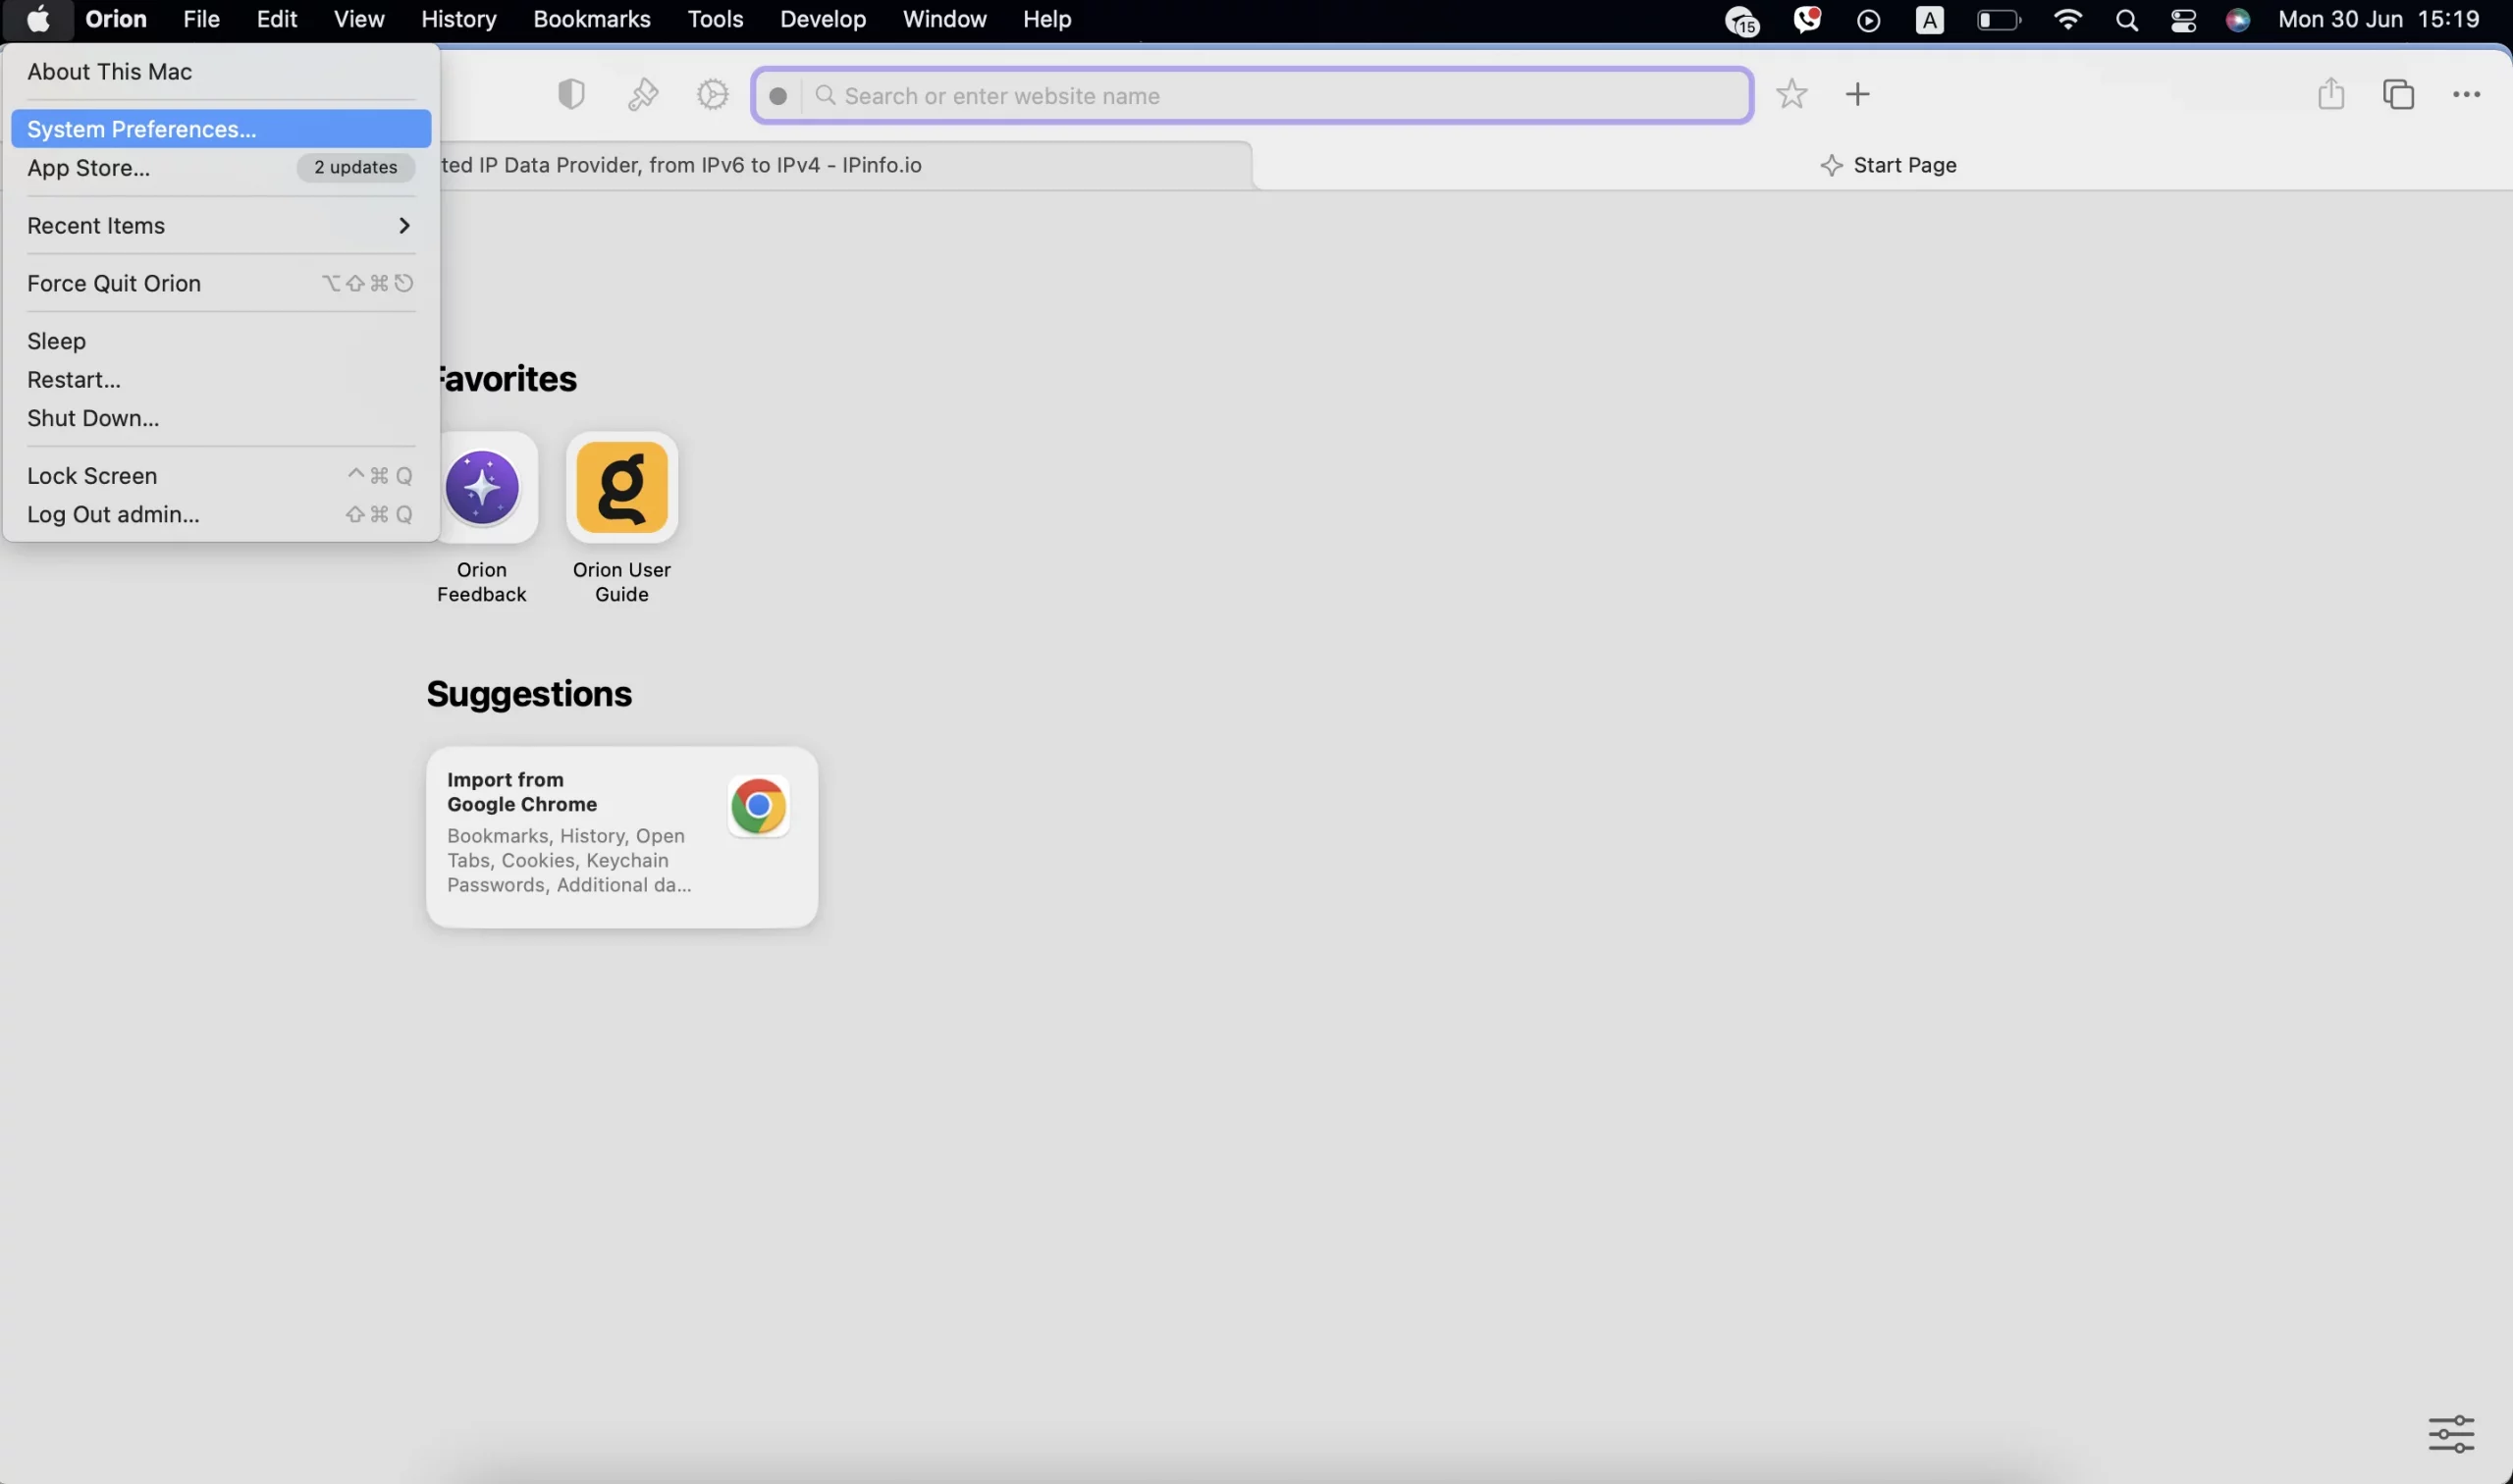Open Control Center in menu bar
Viewport: 2513px width, 1484px height.
point(2183,20)
